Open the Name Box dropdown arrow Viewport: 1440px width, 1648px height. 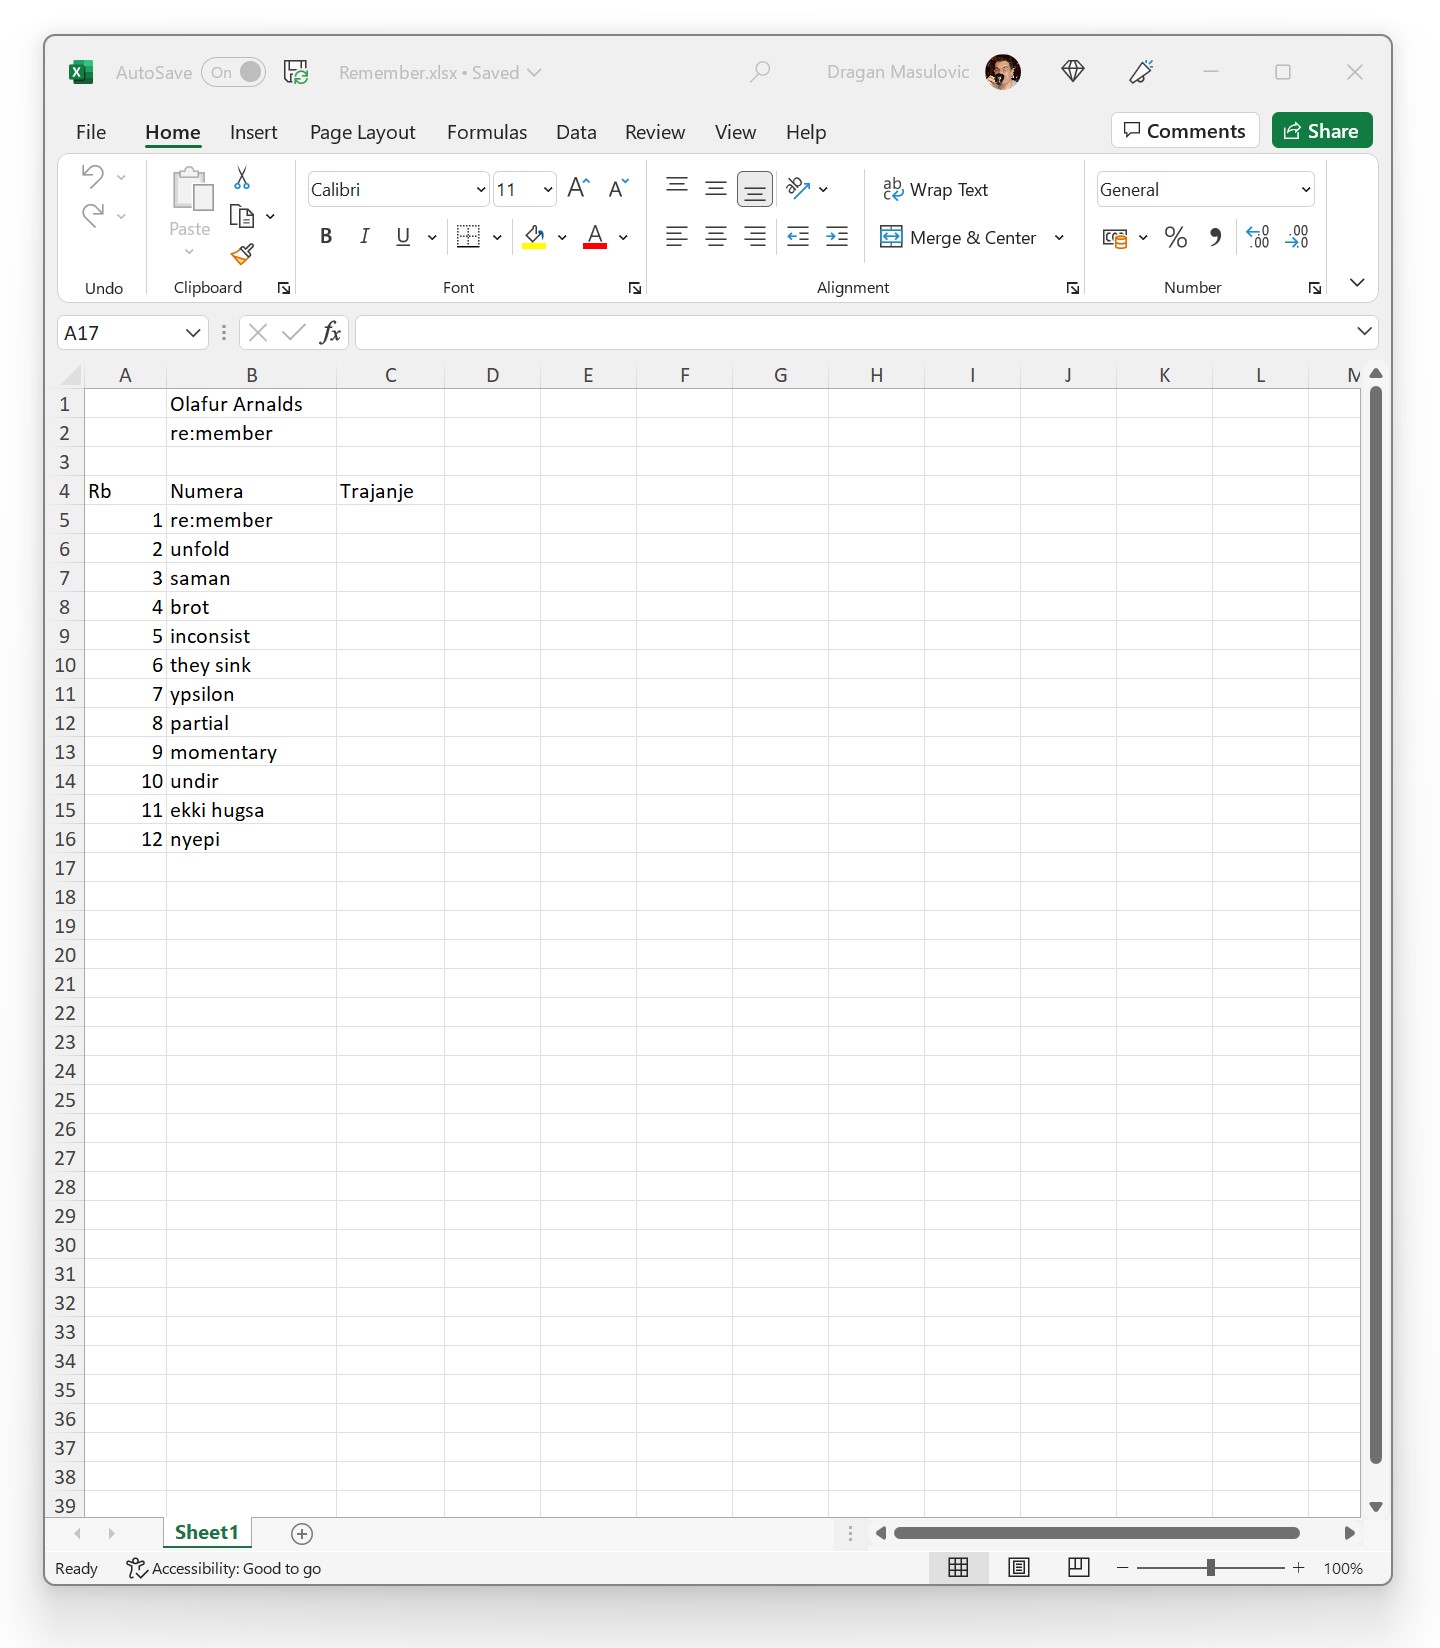click(x=193, y=333)
